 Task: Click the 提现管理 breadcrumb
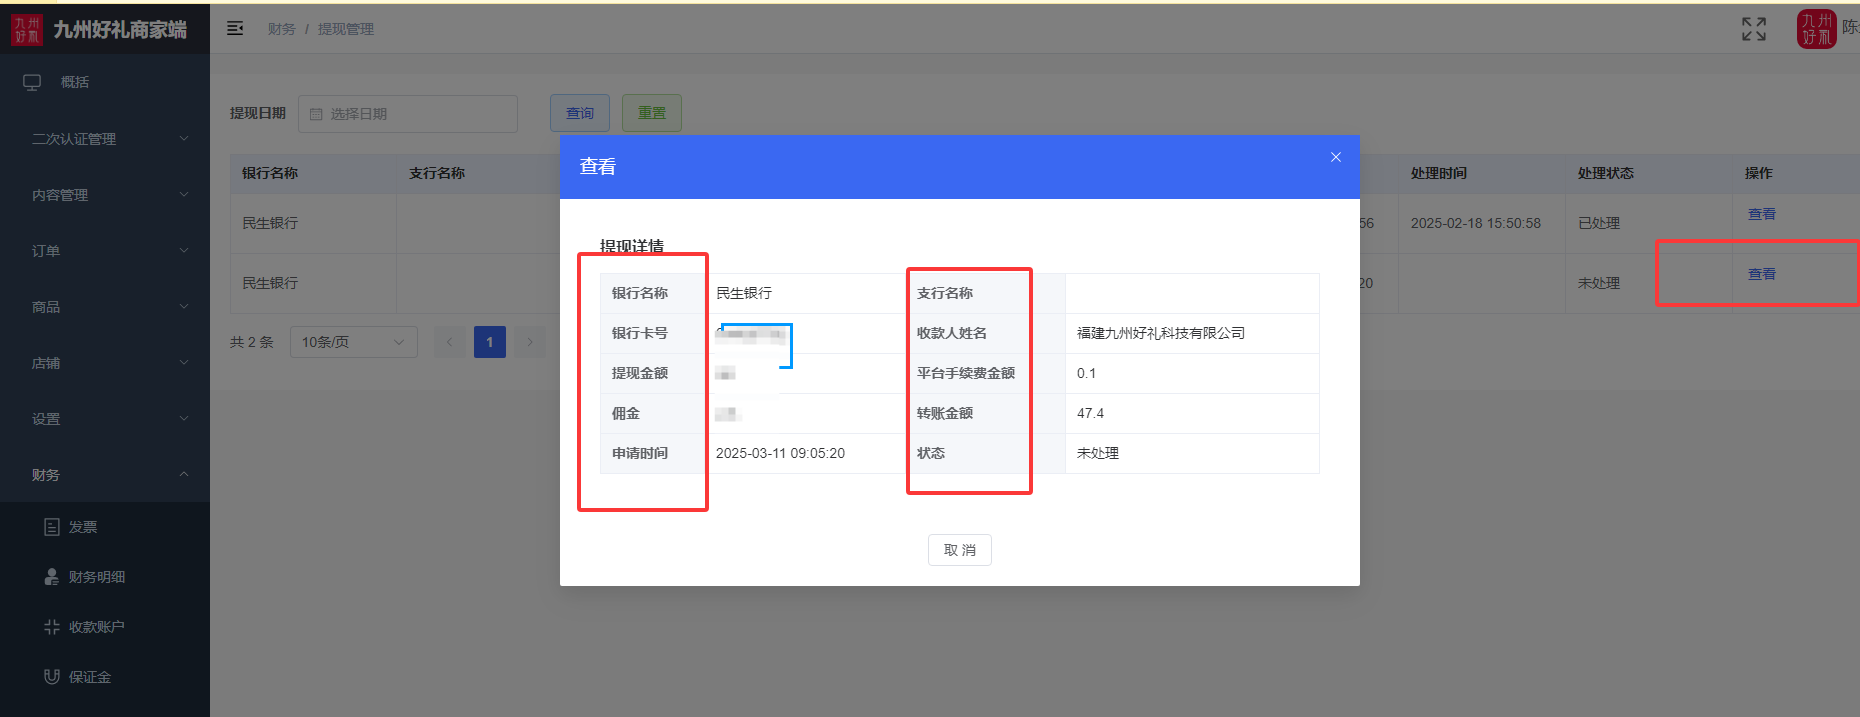point(346,29)
